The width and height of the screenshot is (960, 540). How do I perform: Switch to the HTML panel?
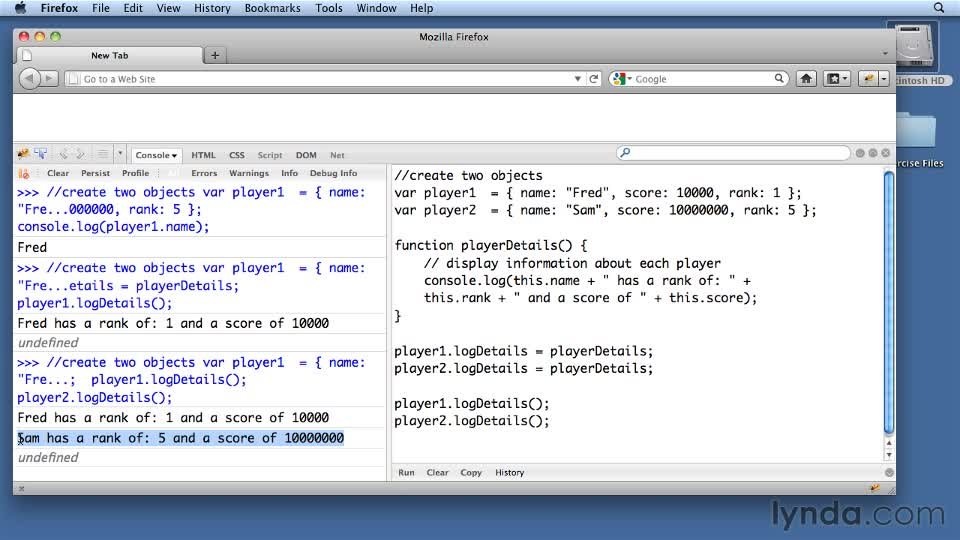point(203,155)
